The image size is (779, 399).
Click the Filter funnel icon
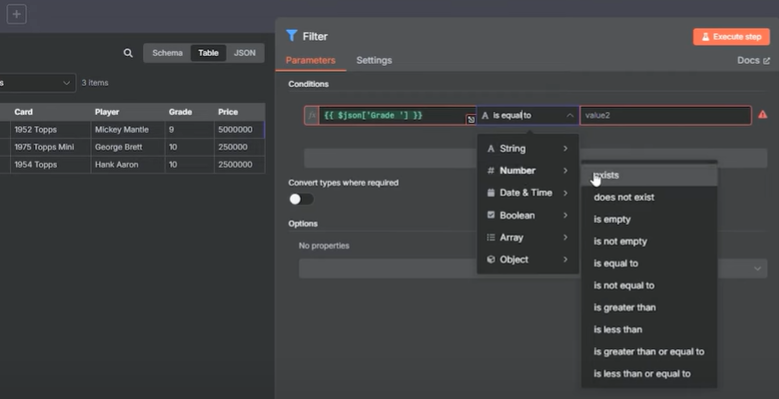[x=292, y=36]
